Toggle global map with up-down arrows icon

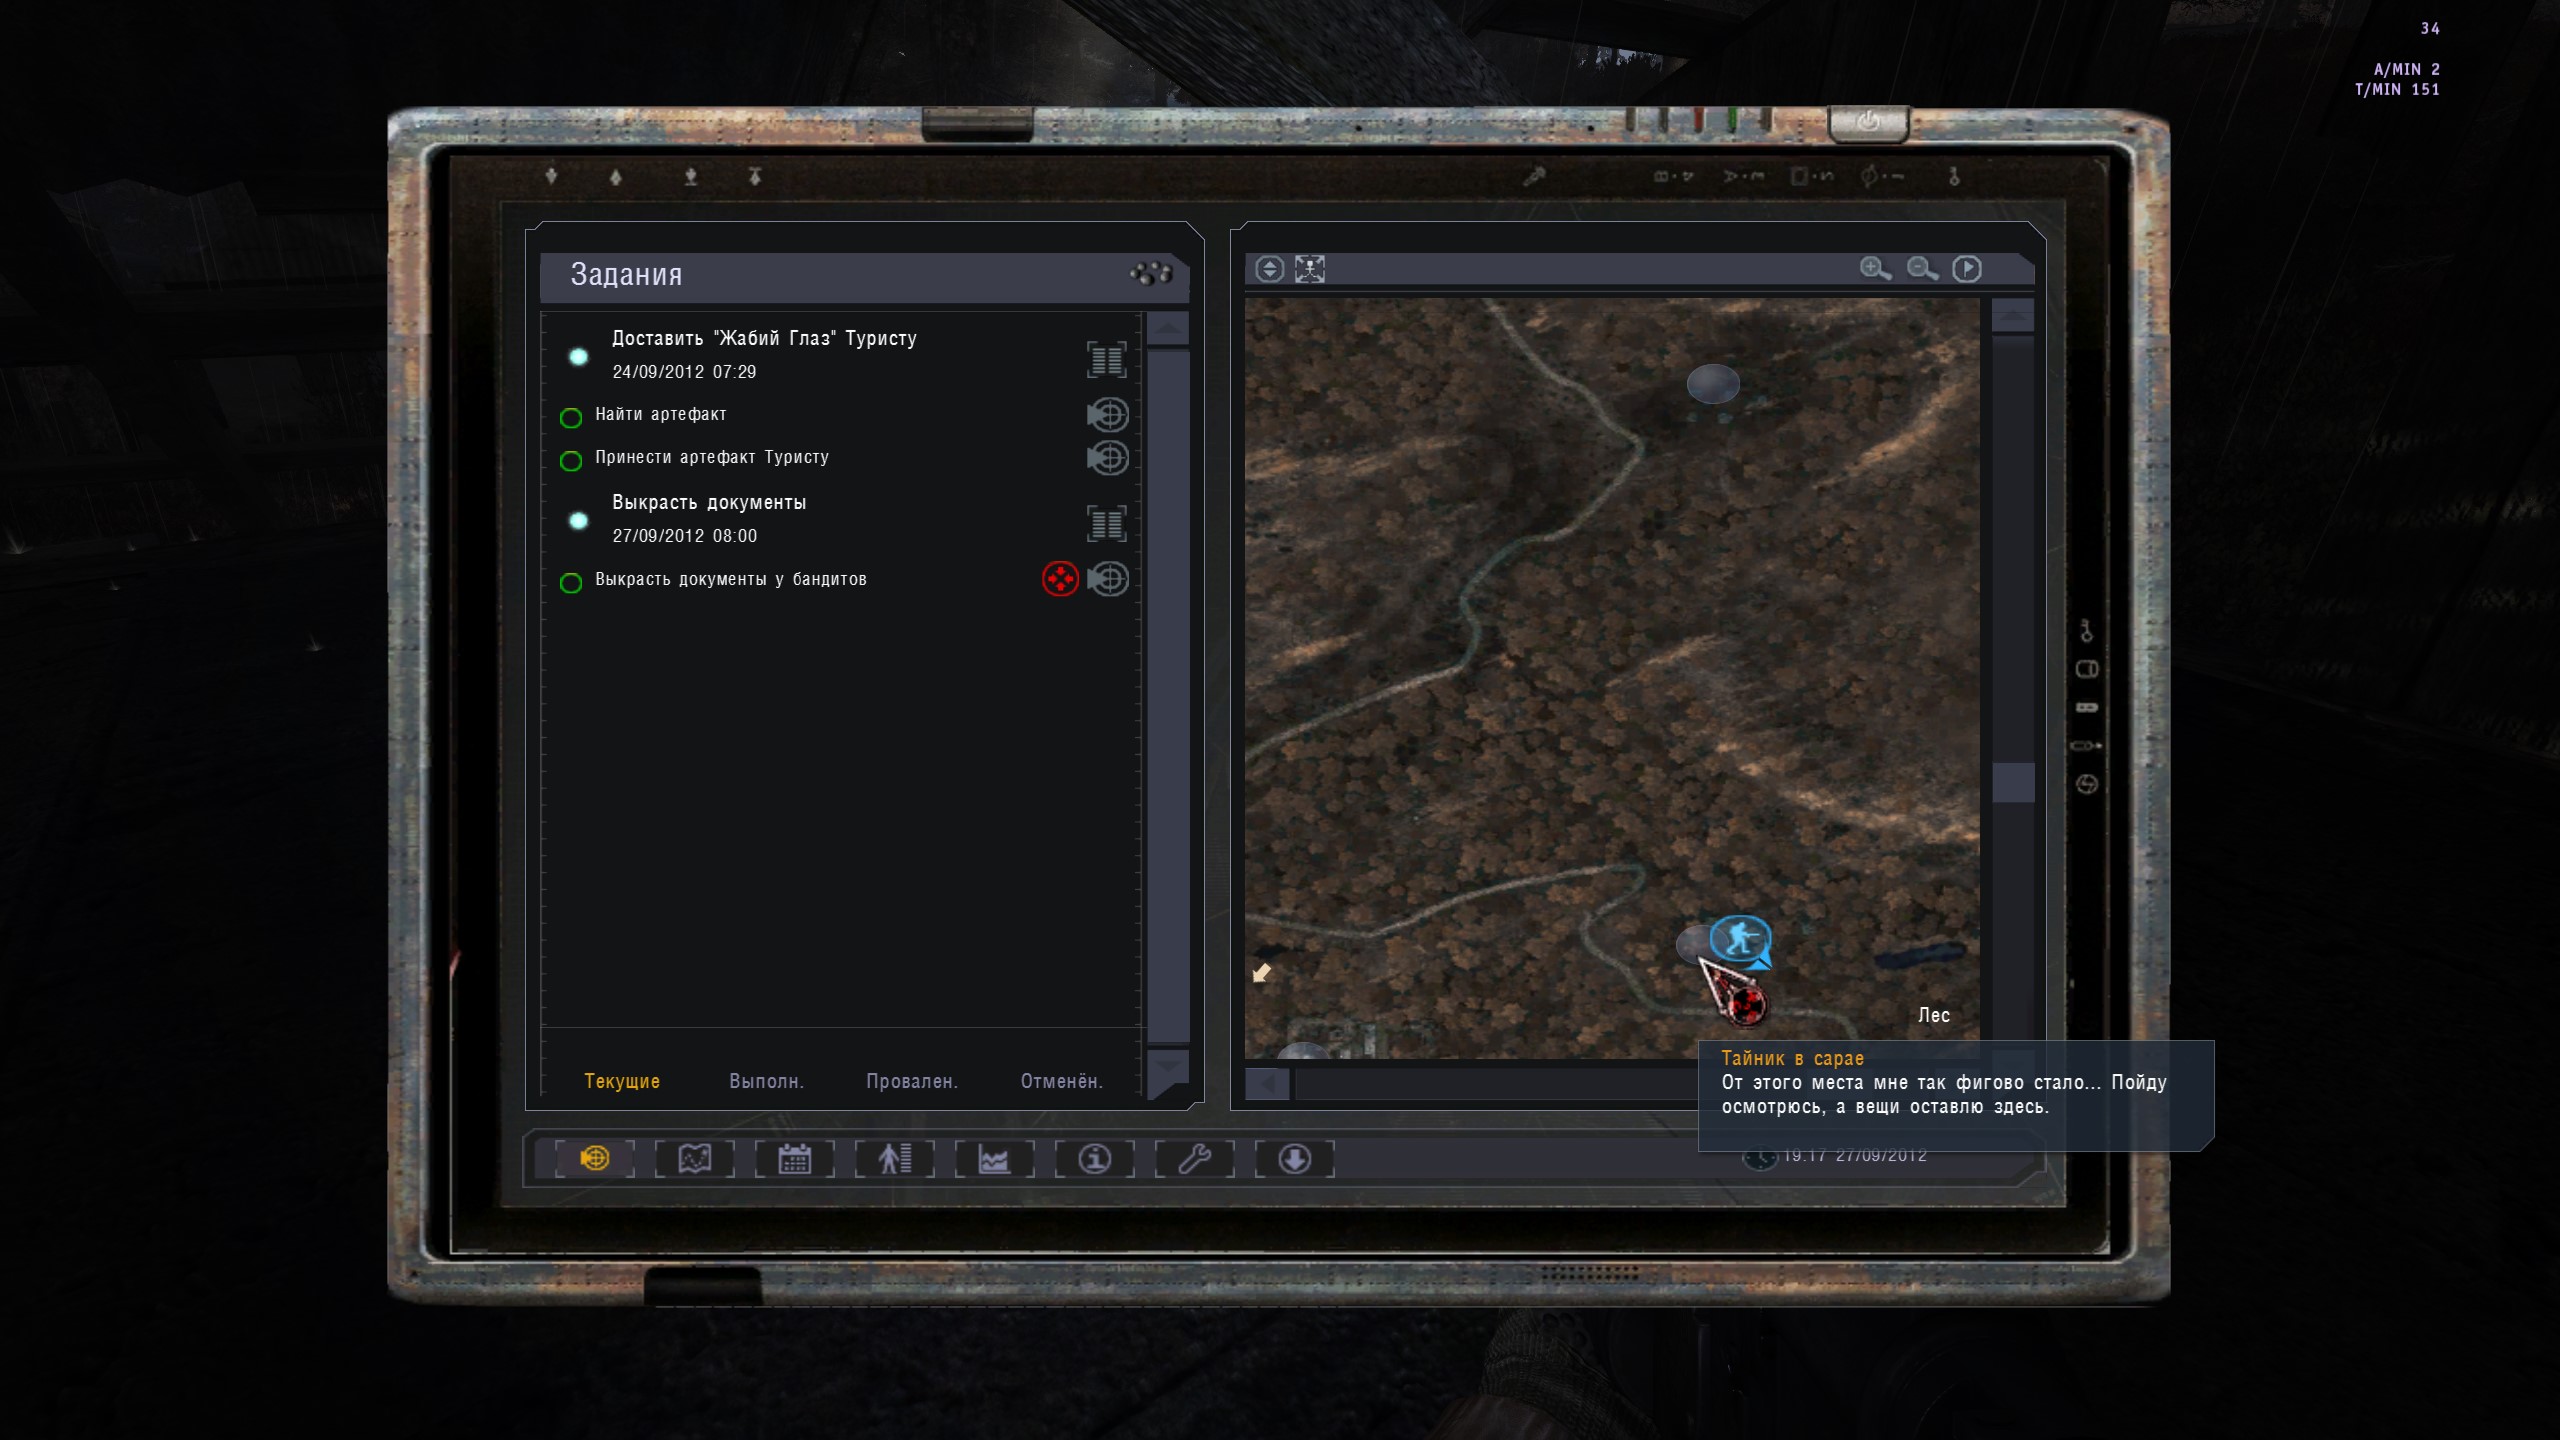coord(1269,269)
